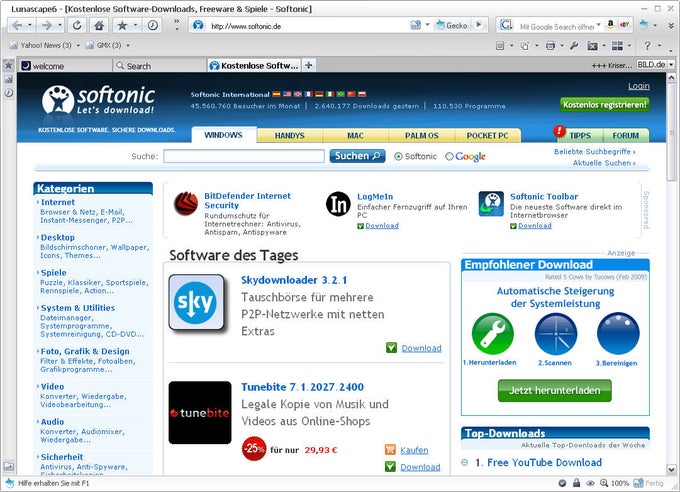
Task: Click the browser Back arrow button
Action: (17, 26)
